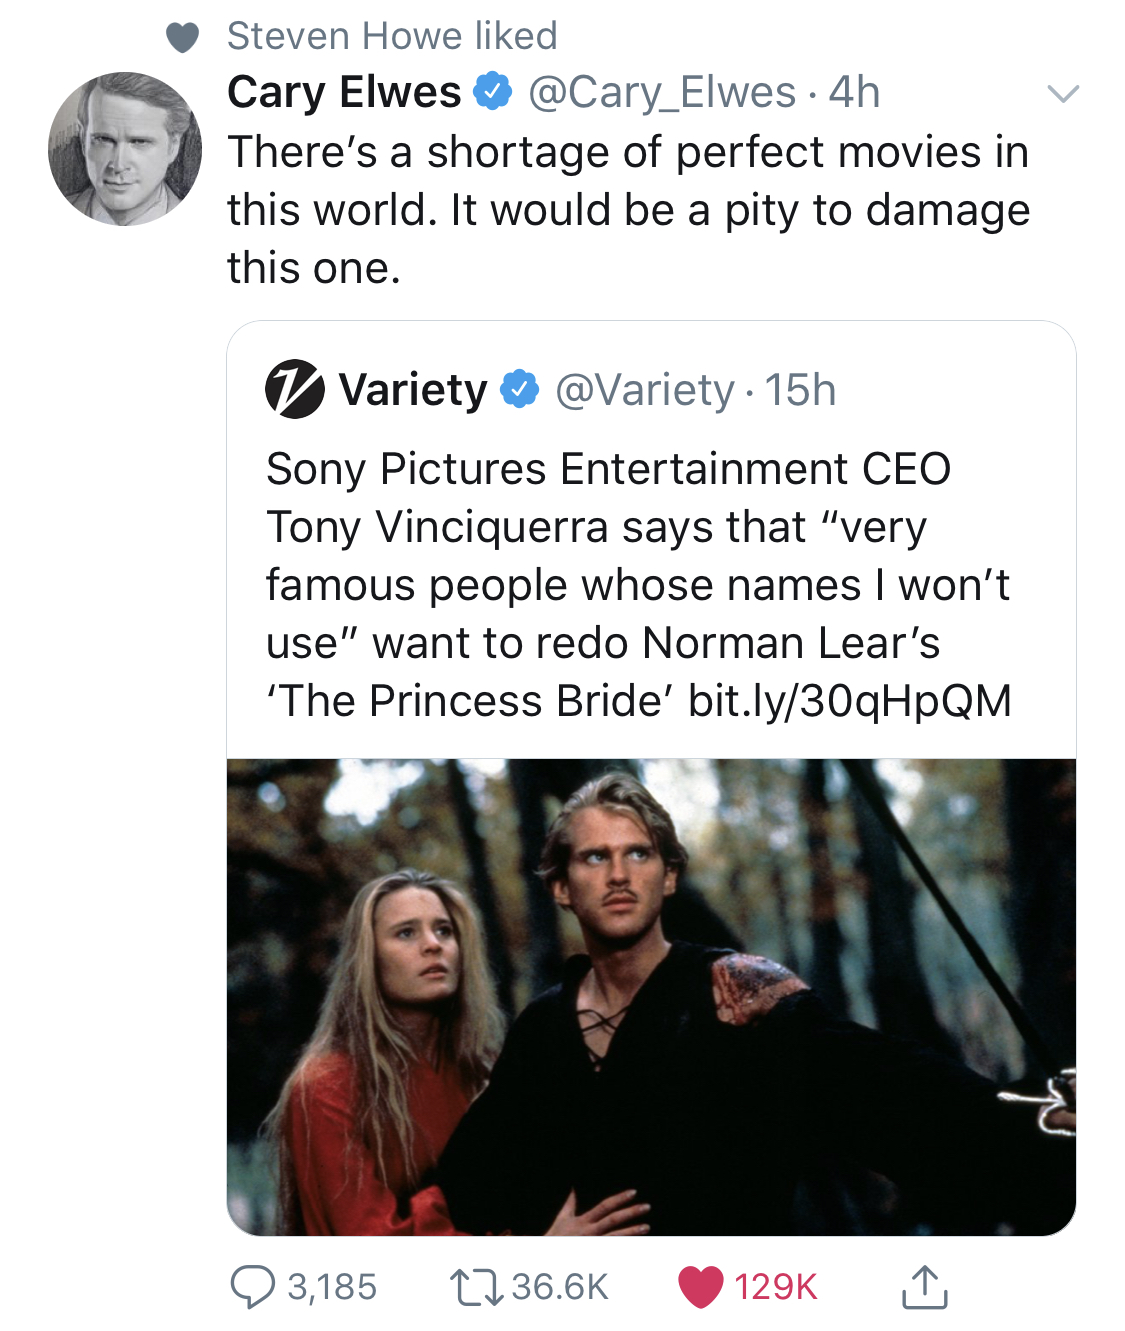The image size is (1125, 1331).
Task: View the 36.6K retweets count
Action: [559, 1287]
